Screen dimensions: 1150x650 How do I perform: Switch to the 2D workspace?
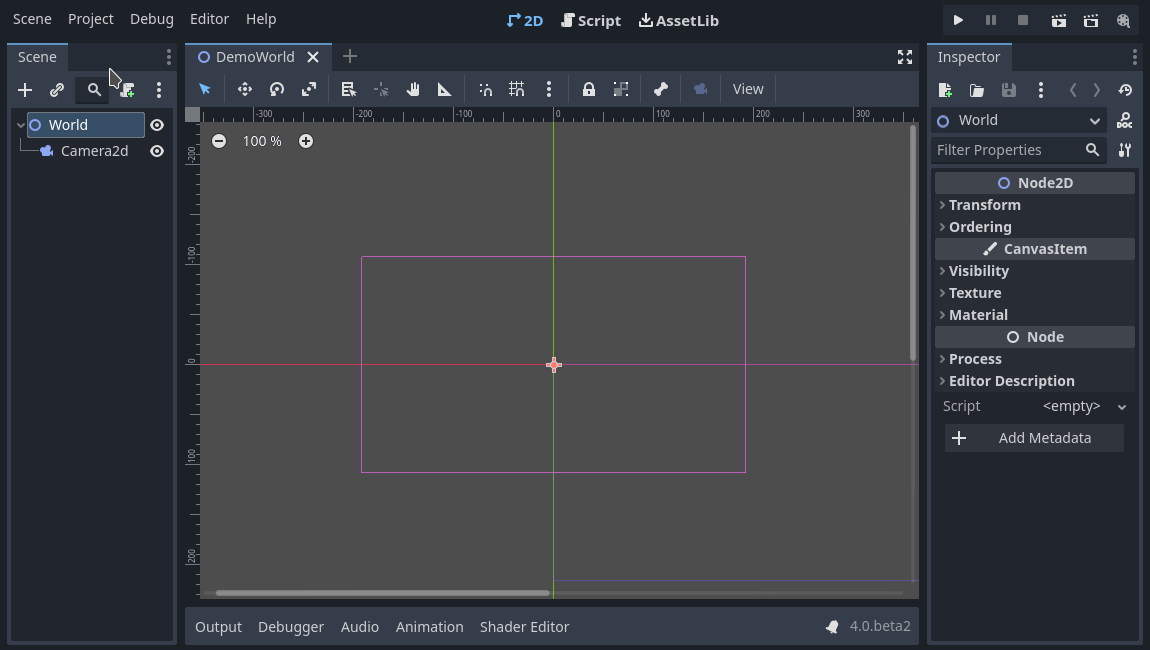click(x=525, y=21)
